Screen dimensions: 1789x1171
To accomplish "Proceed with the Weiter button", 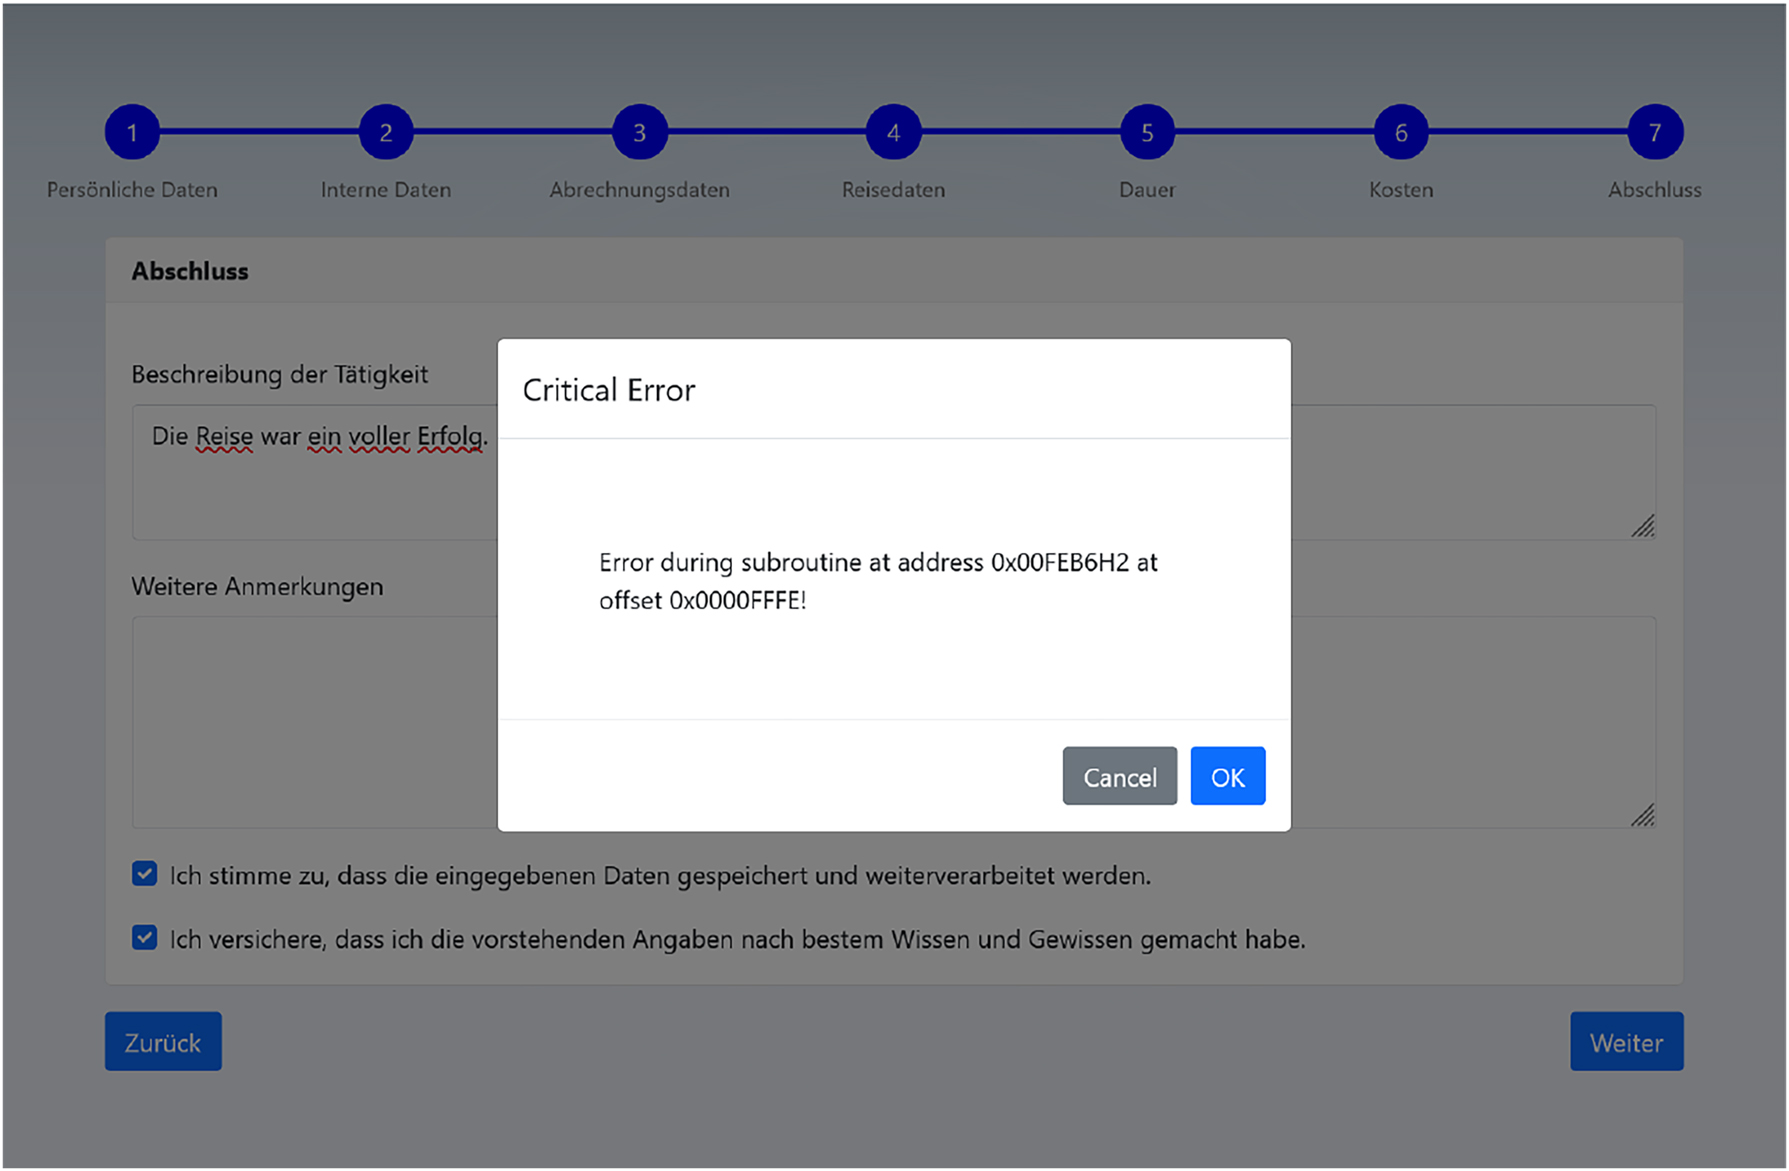I will point(1626,1041).
